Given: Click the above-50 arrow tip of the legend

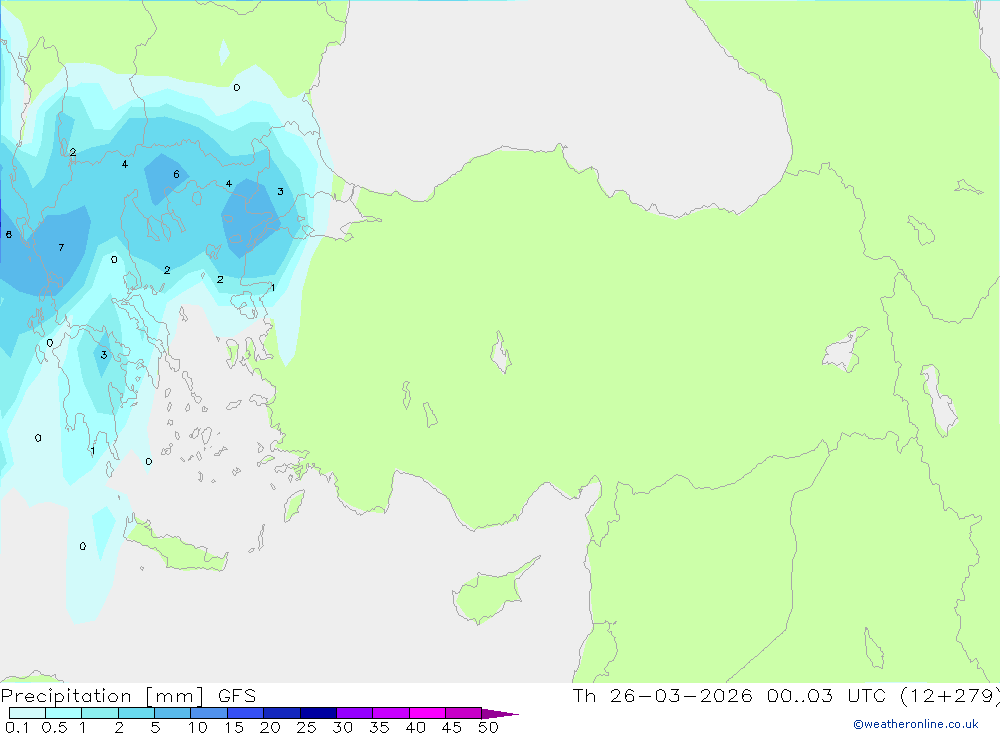Looking at the screenshot, I should 500,714.
